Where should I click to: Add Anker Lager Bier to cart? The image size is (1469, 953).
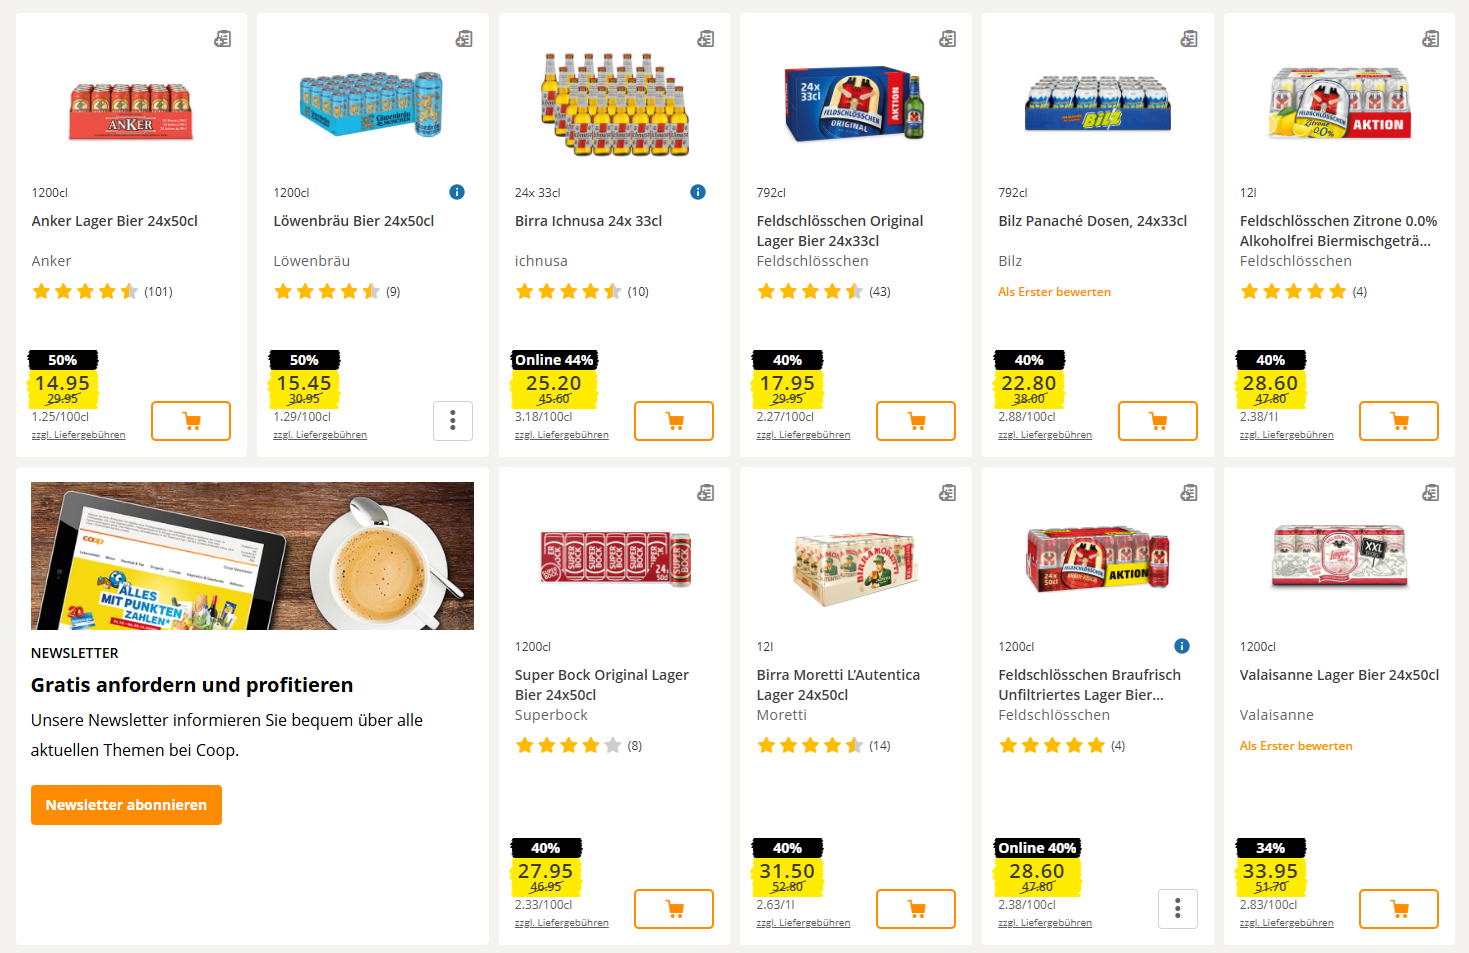190,421
